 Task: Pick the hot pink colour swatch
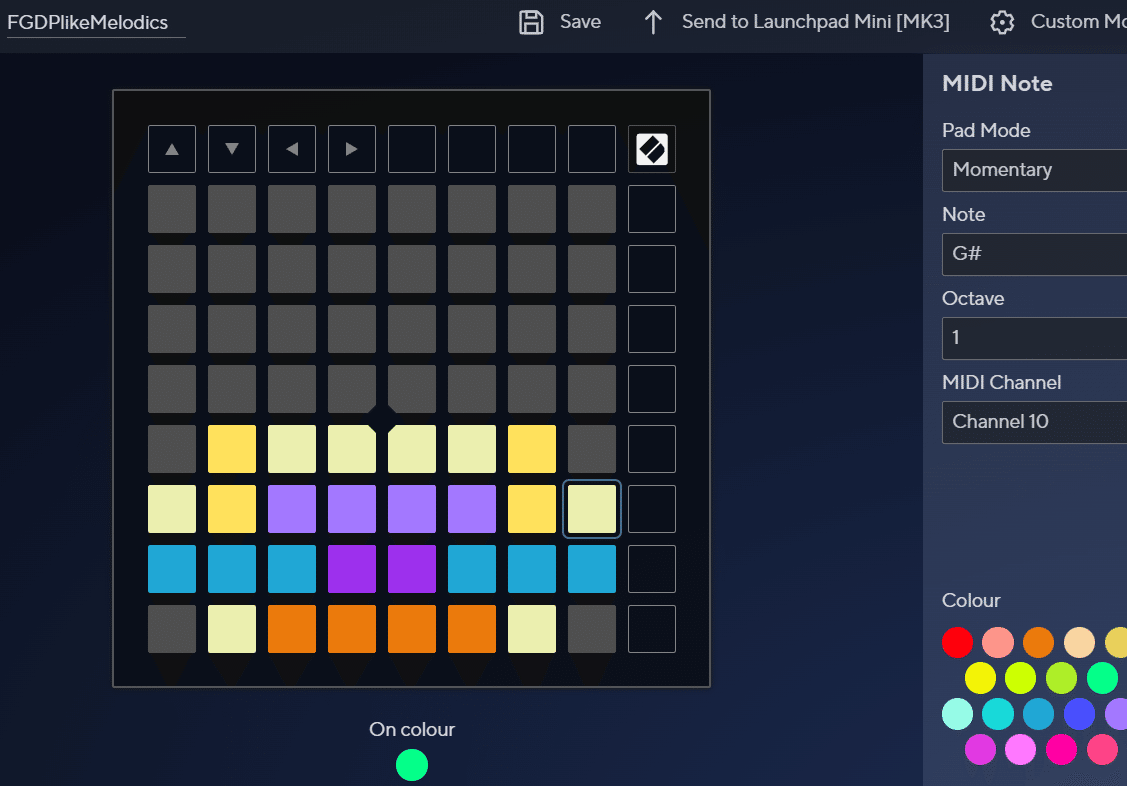1062,749
